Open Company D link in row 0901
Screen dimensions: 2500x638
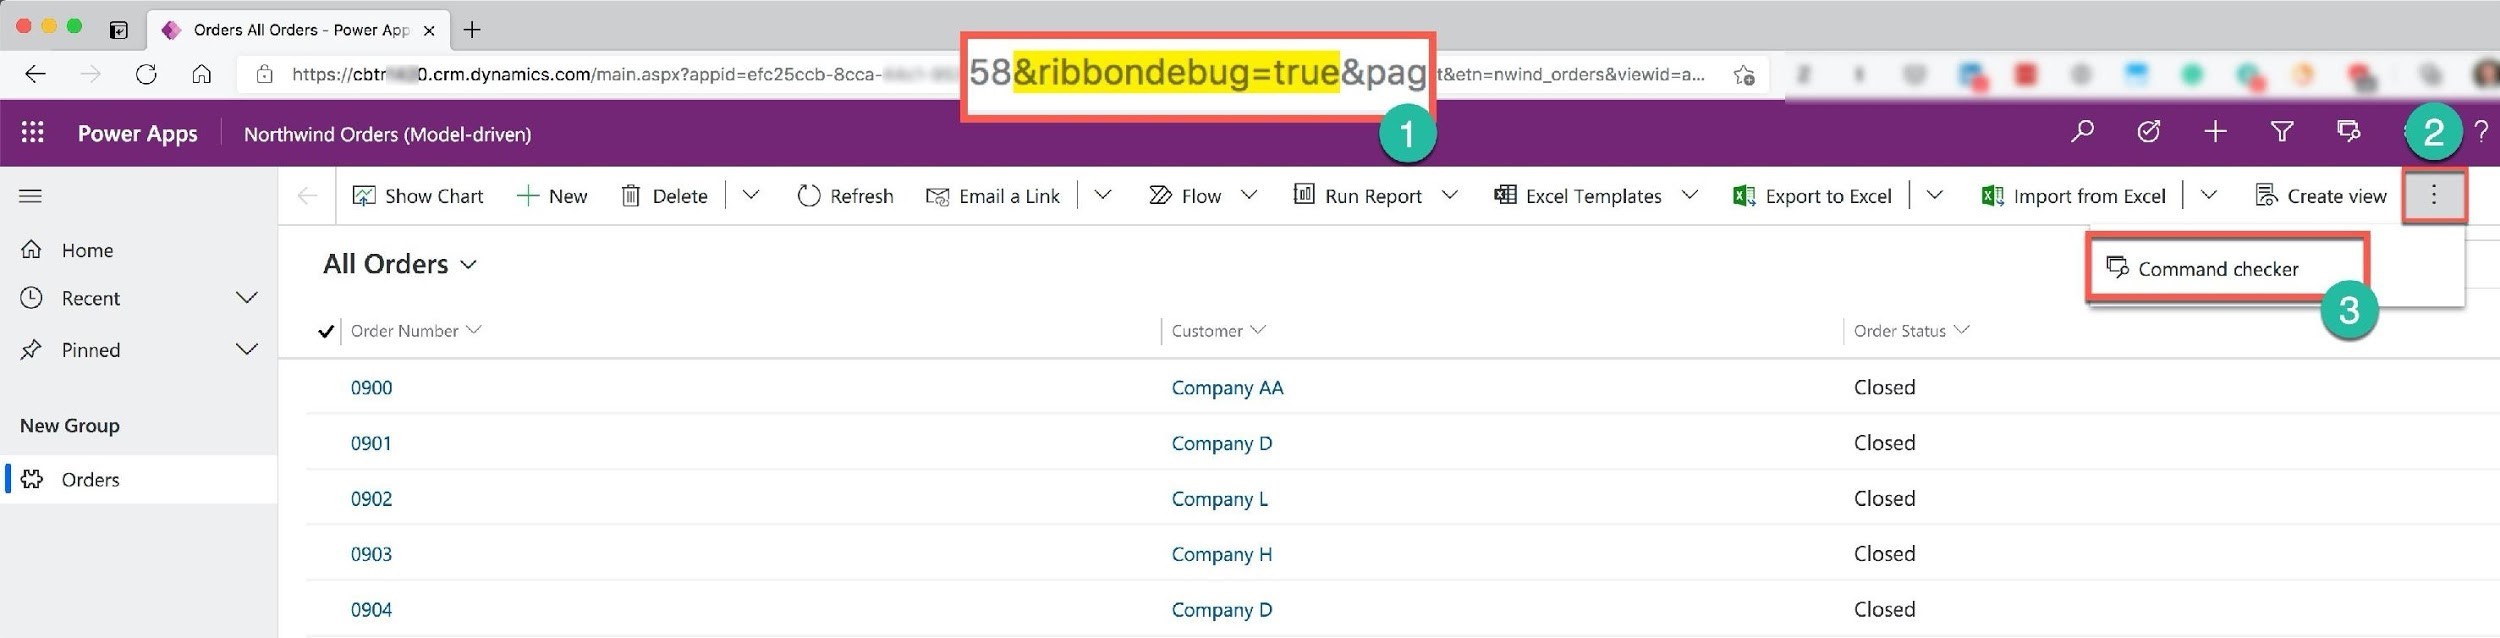pos(1222,443)
